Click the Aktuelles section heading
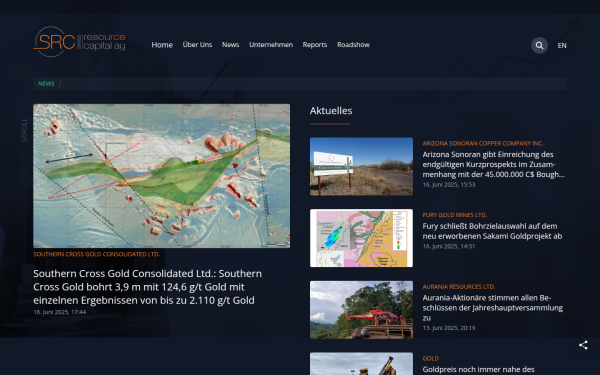This screenshot has width=600, height=375. 331,111
